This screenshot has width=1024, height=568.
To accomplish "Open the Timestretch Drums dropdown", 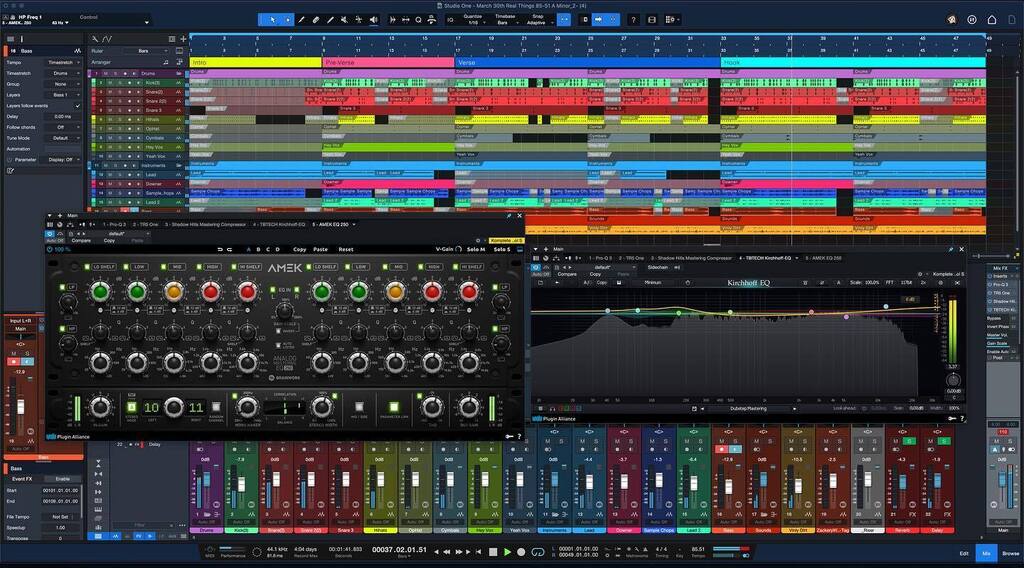I will click(63, 73).
